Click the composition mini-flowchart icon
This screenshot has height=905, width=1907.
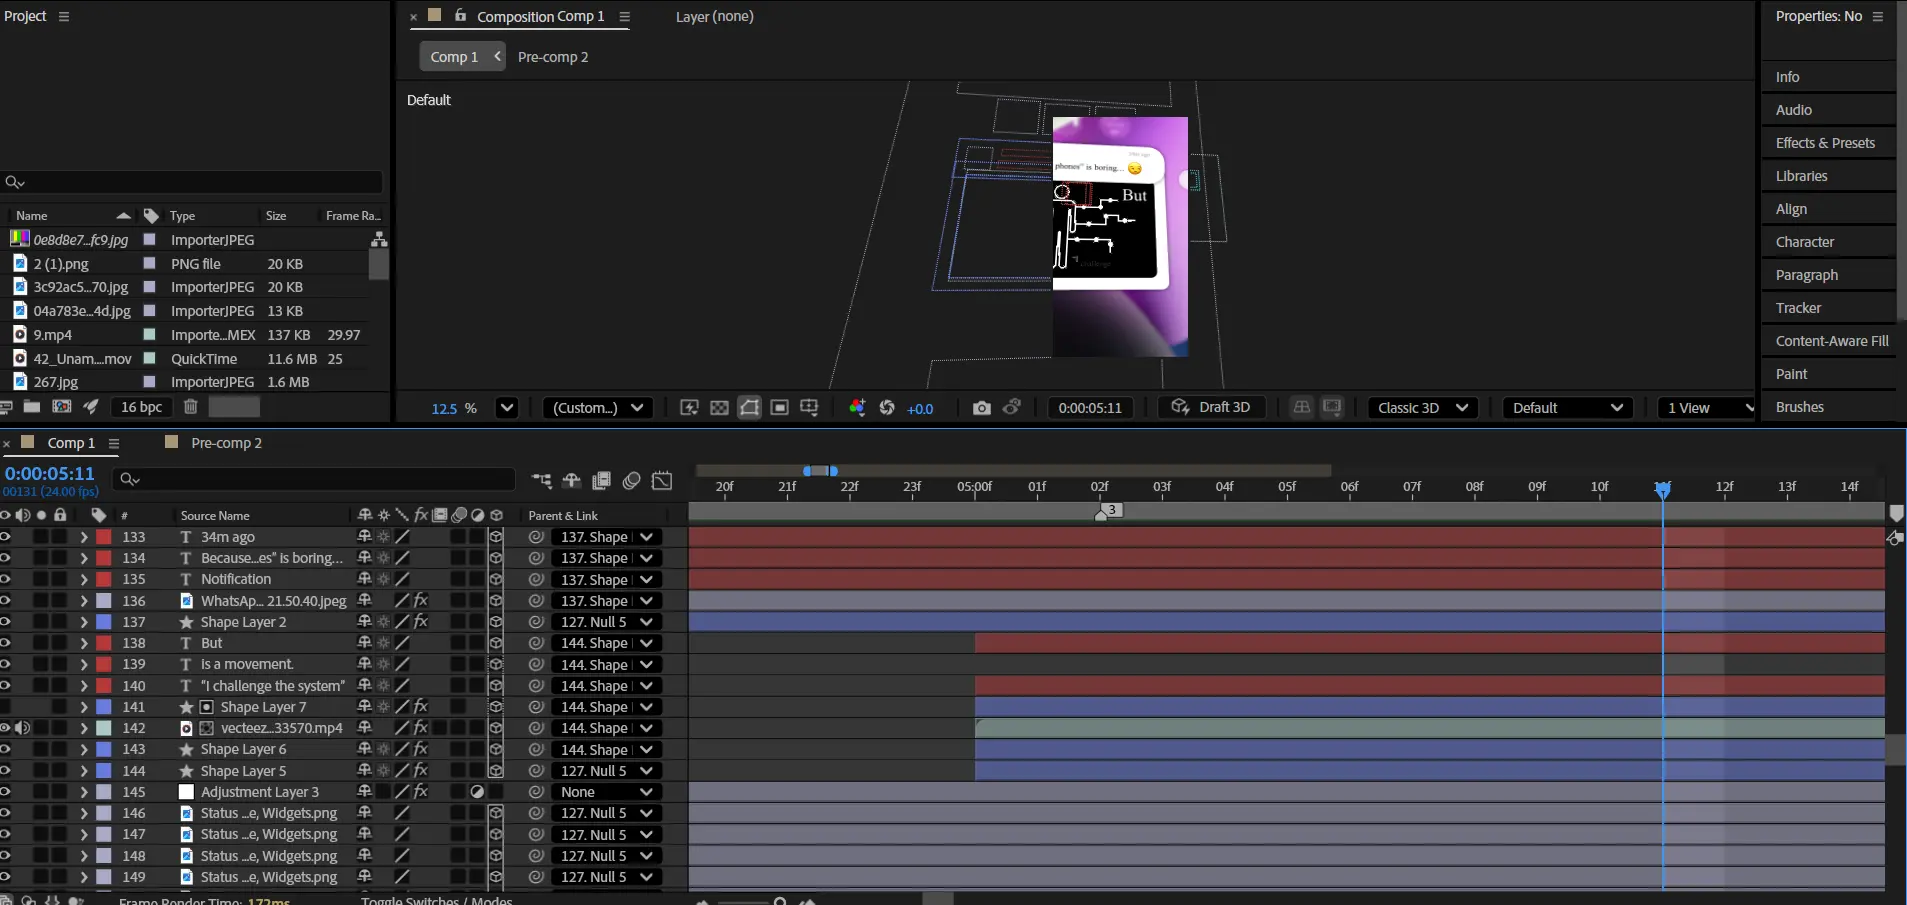(541, 481)
